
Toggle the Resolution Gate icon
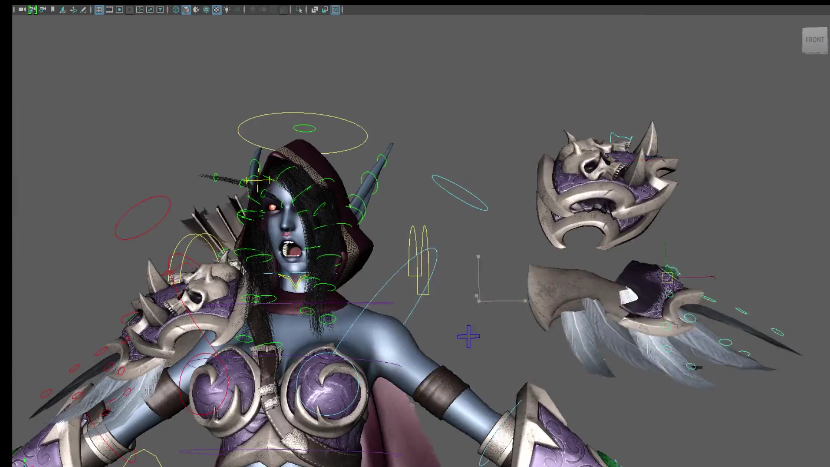(120, 10)
